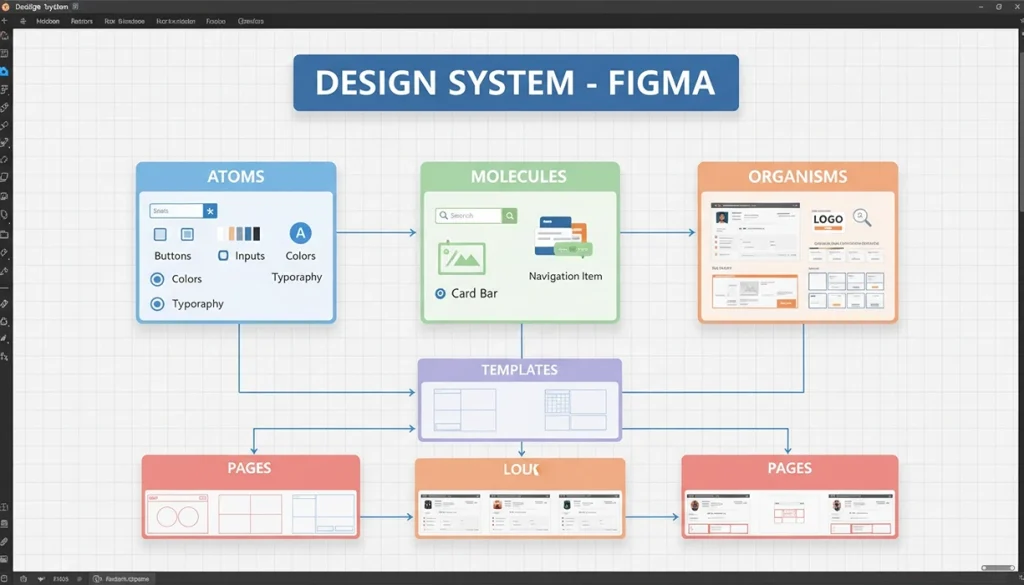Viewport: 1024px width, 585px height.
Task: Click the fx effects icon in sidebar
Action: (x=5, y=356)
